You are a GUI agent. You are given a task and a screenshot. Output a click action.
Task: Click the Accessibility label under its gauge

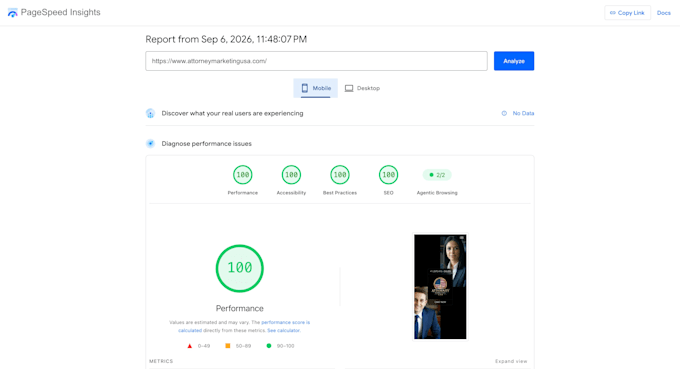point(291,193)
